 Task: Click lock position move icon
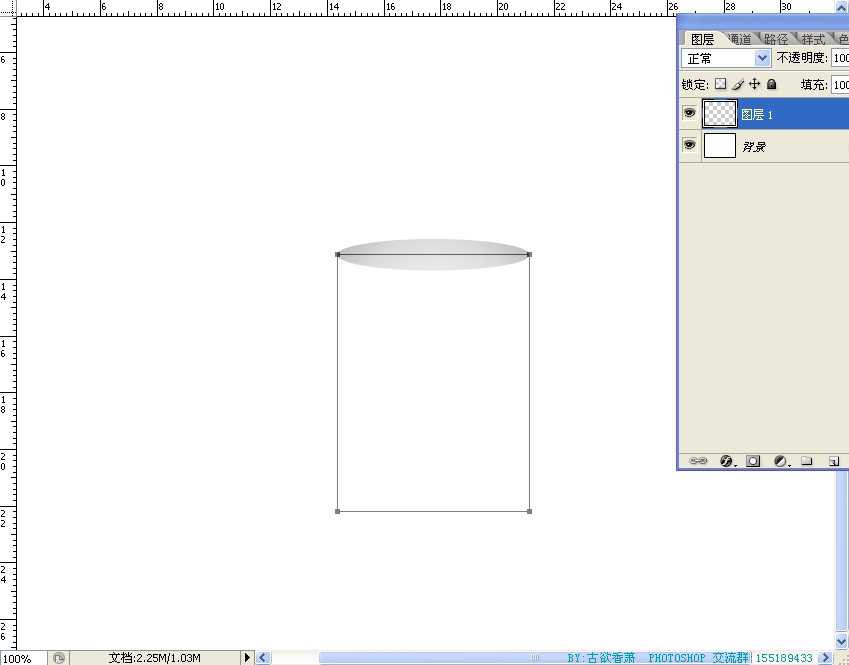point(755,85)
